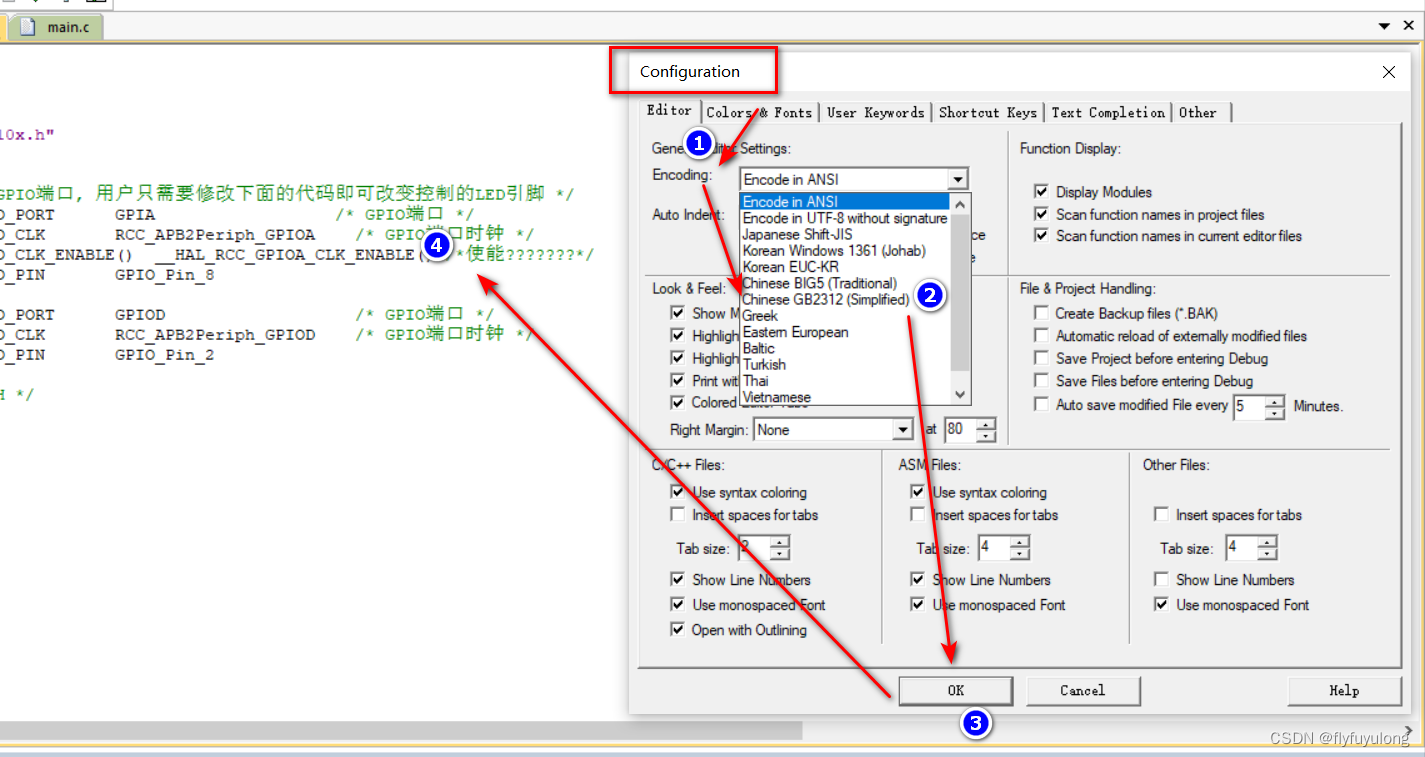Toggle C/C++ Files Show Line Numbers
The width and height of the screenshot is (1425, 757).
678,580
